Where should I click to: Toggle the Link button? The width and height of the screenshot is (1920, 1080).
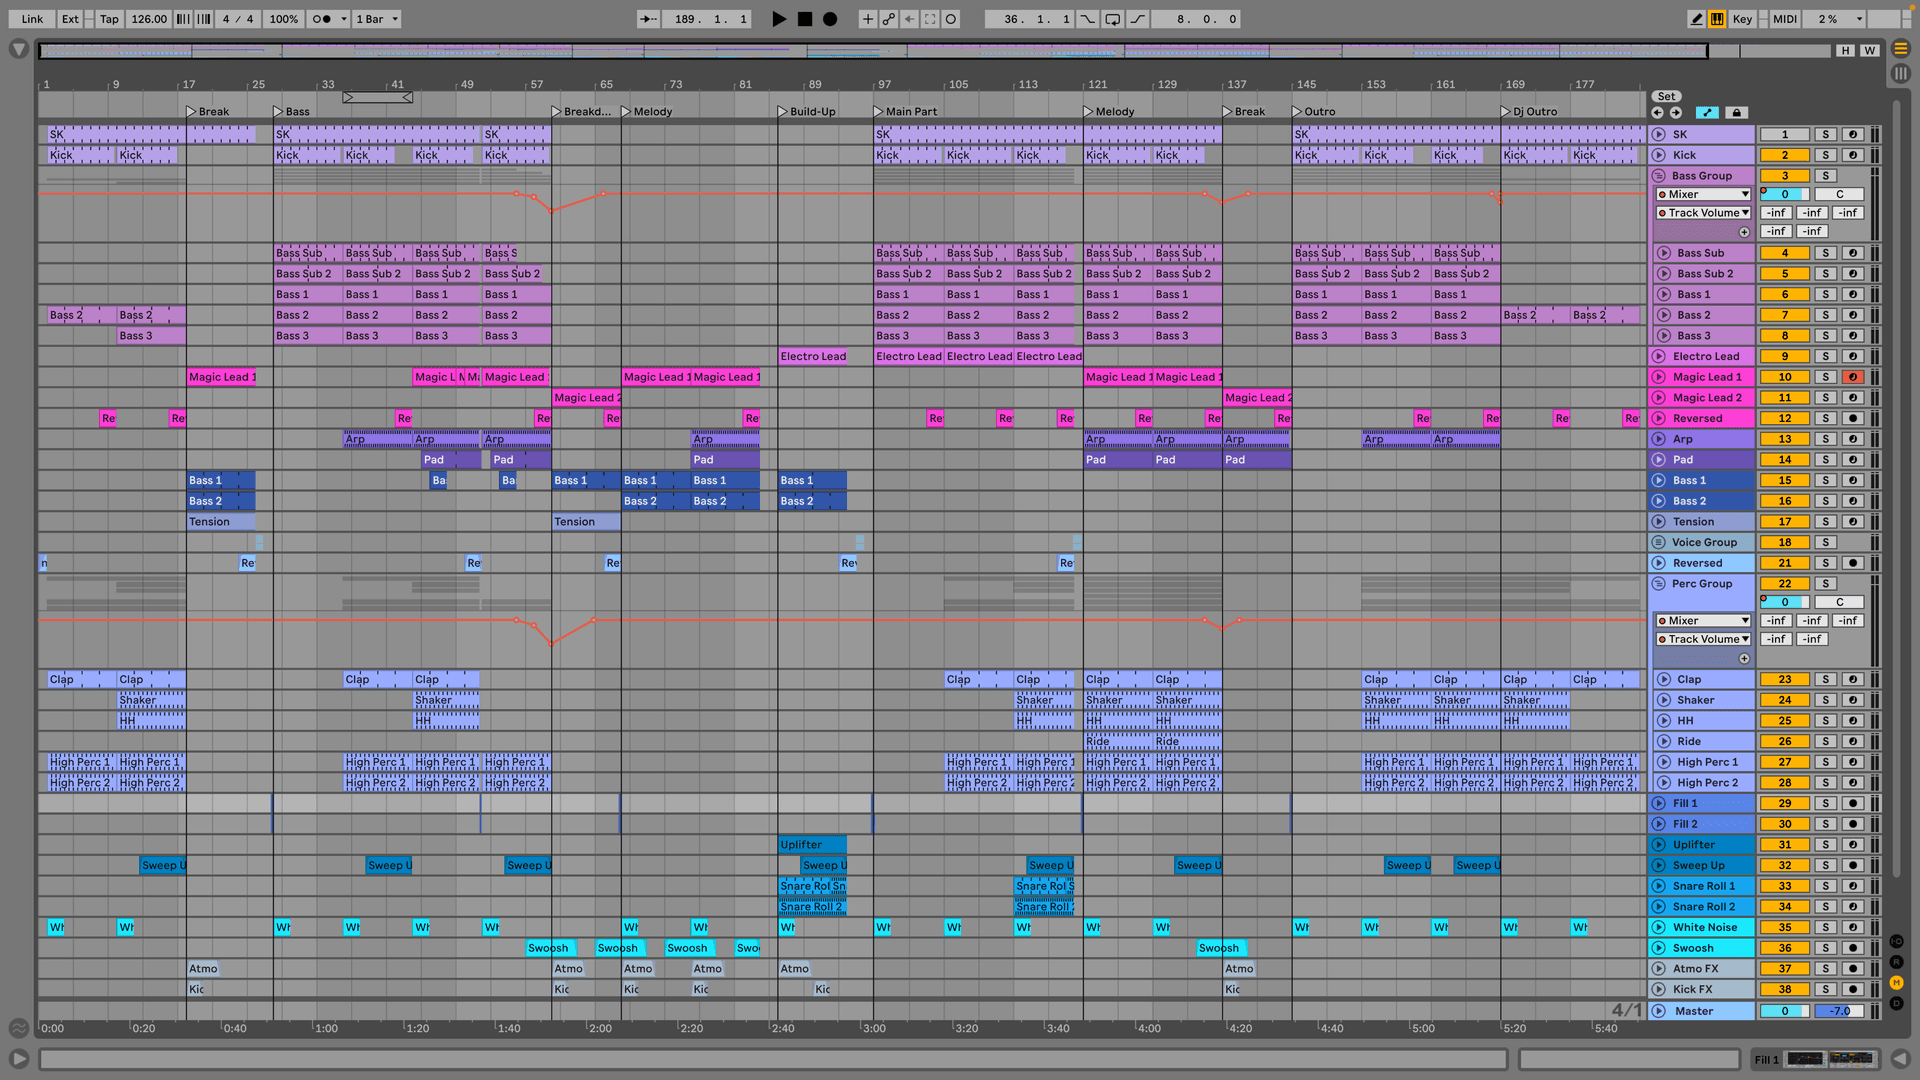(x=31, y=19)
